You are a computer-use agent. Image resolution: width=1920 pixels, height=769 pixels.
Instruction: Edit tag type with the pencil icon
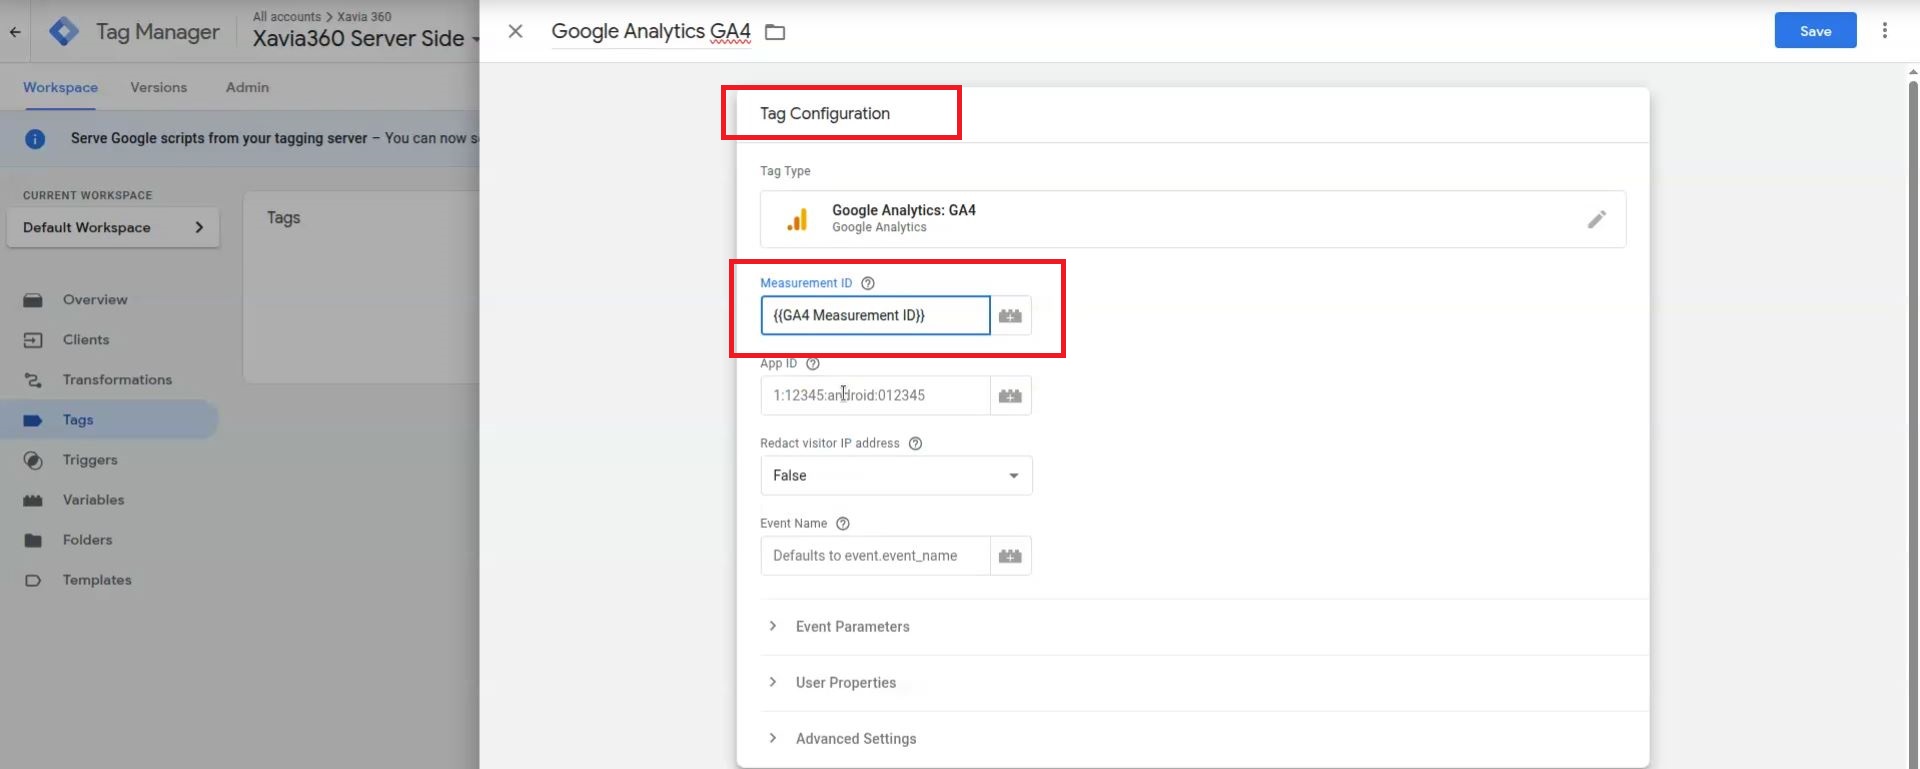1596,219
